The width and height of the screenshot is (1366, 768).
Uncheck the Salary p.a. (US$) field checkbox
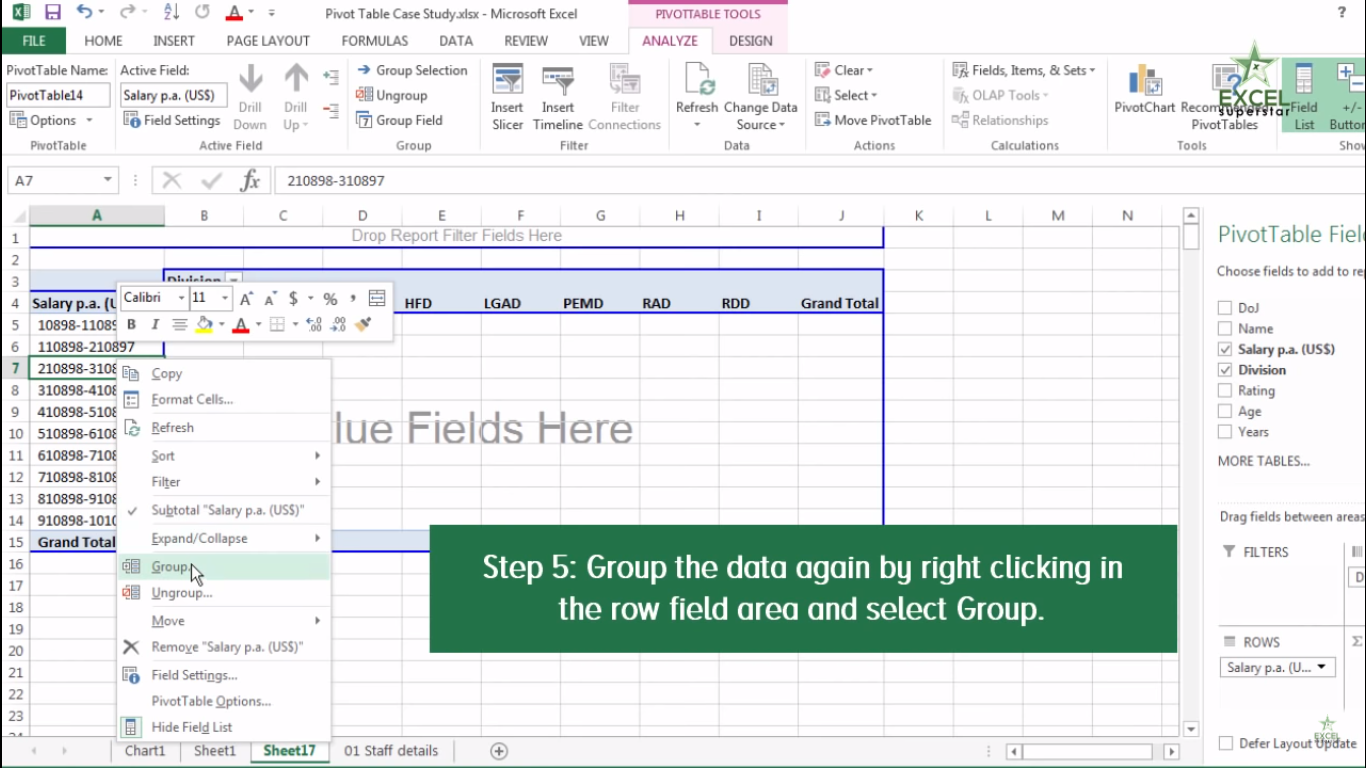(x=1225, y=349)
